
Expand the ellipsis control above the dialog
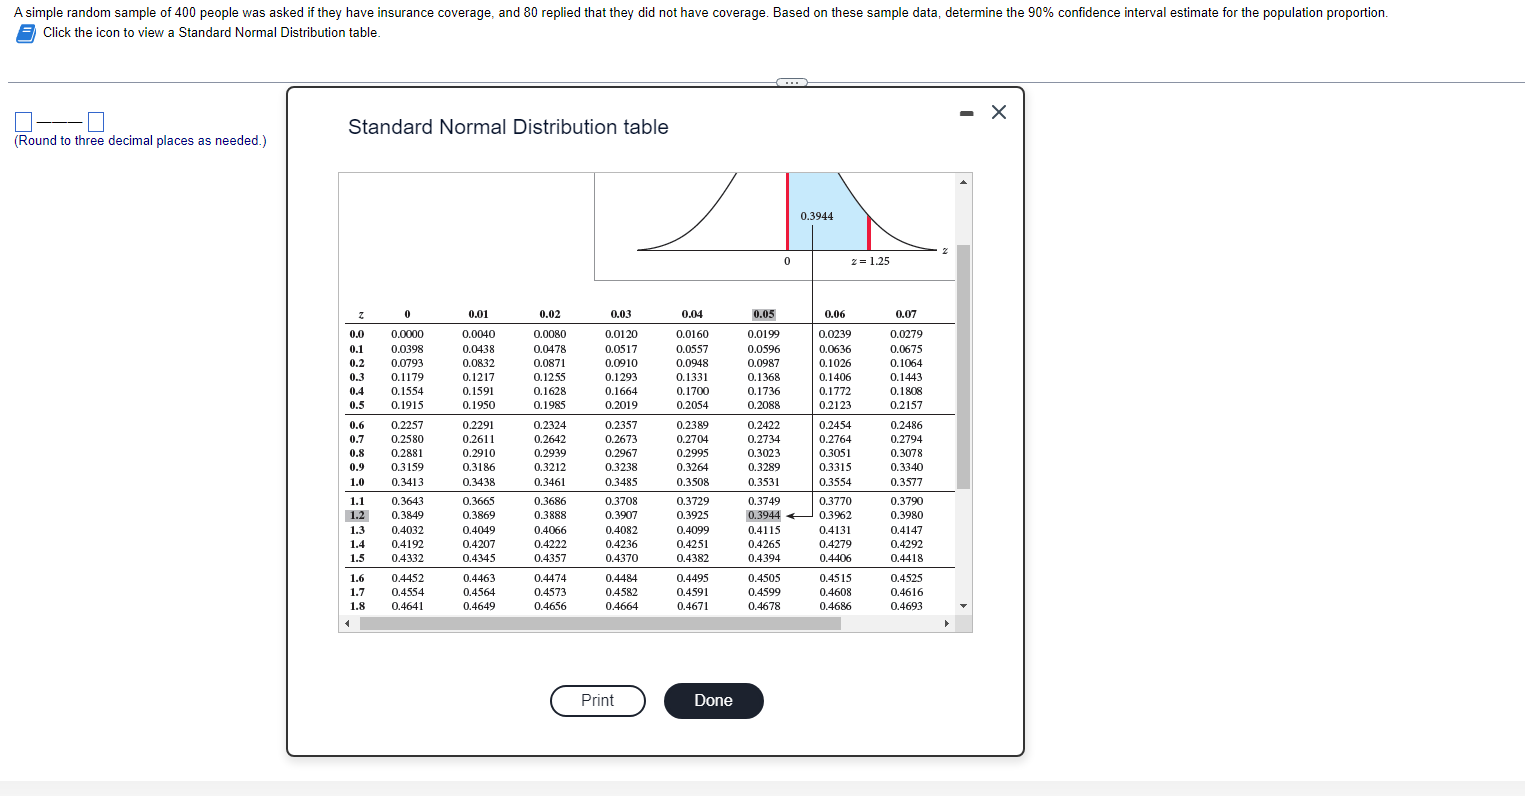pos(791,82)
